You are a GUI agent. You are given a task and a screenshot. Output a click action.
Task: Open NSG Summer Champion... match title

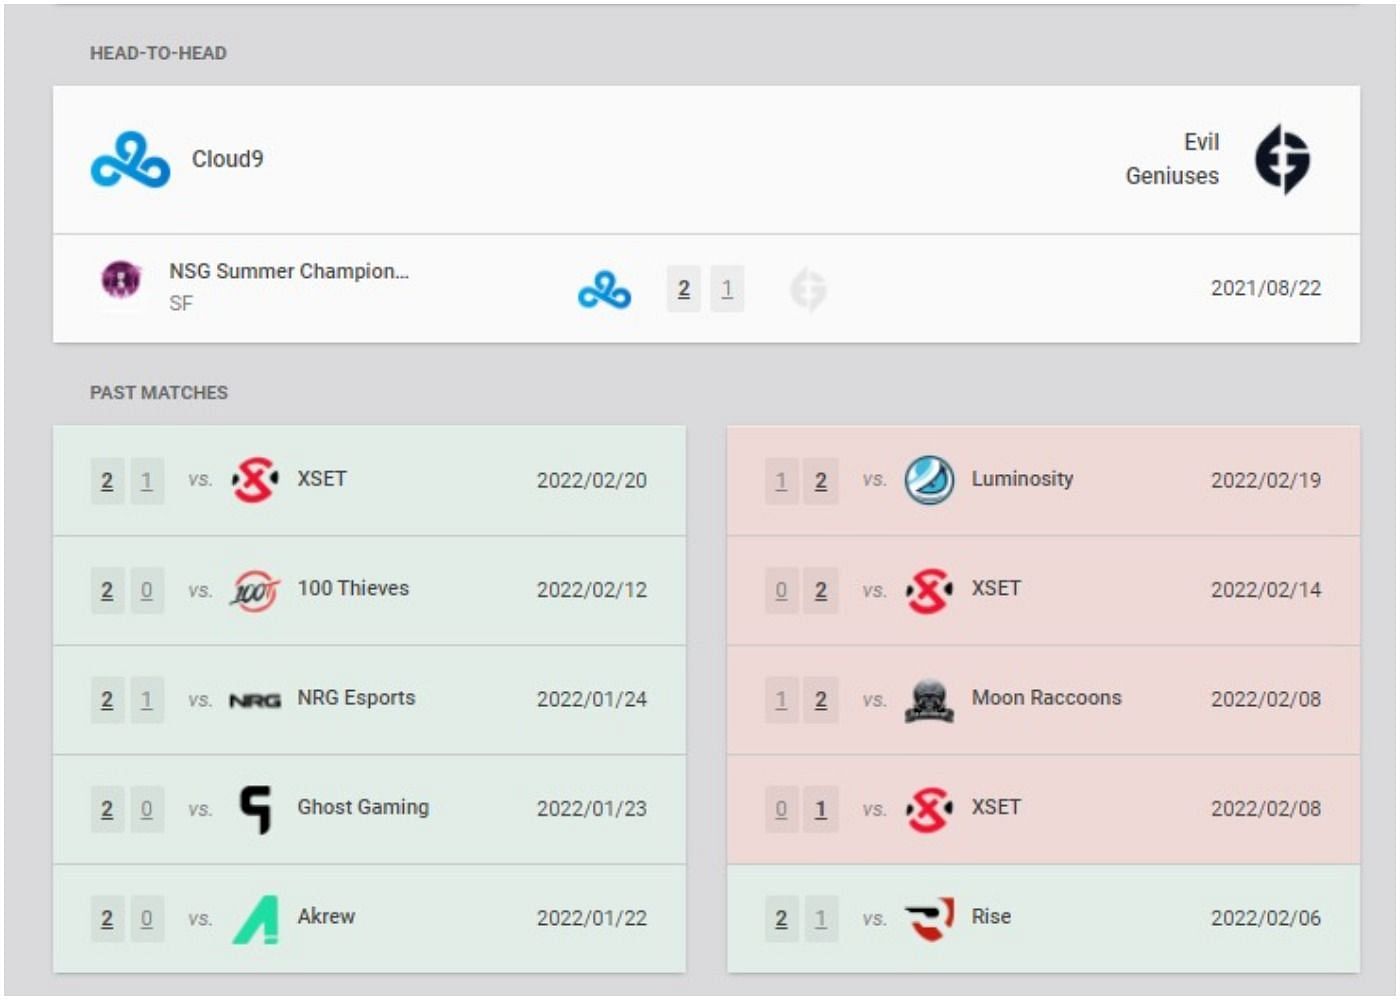click(x=289, y=271)
